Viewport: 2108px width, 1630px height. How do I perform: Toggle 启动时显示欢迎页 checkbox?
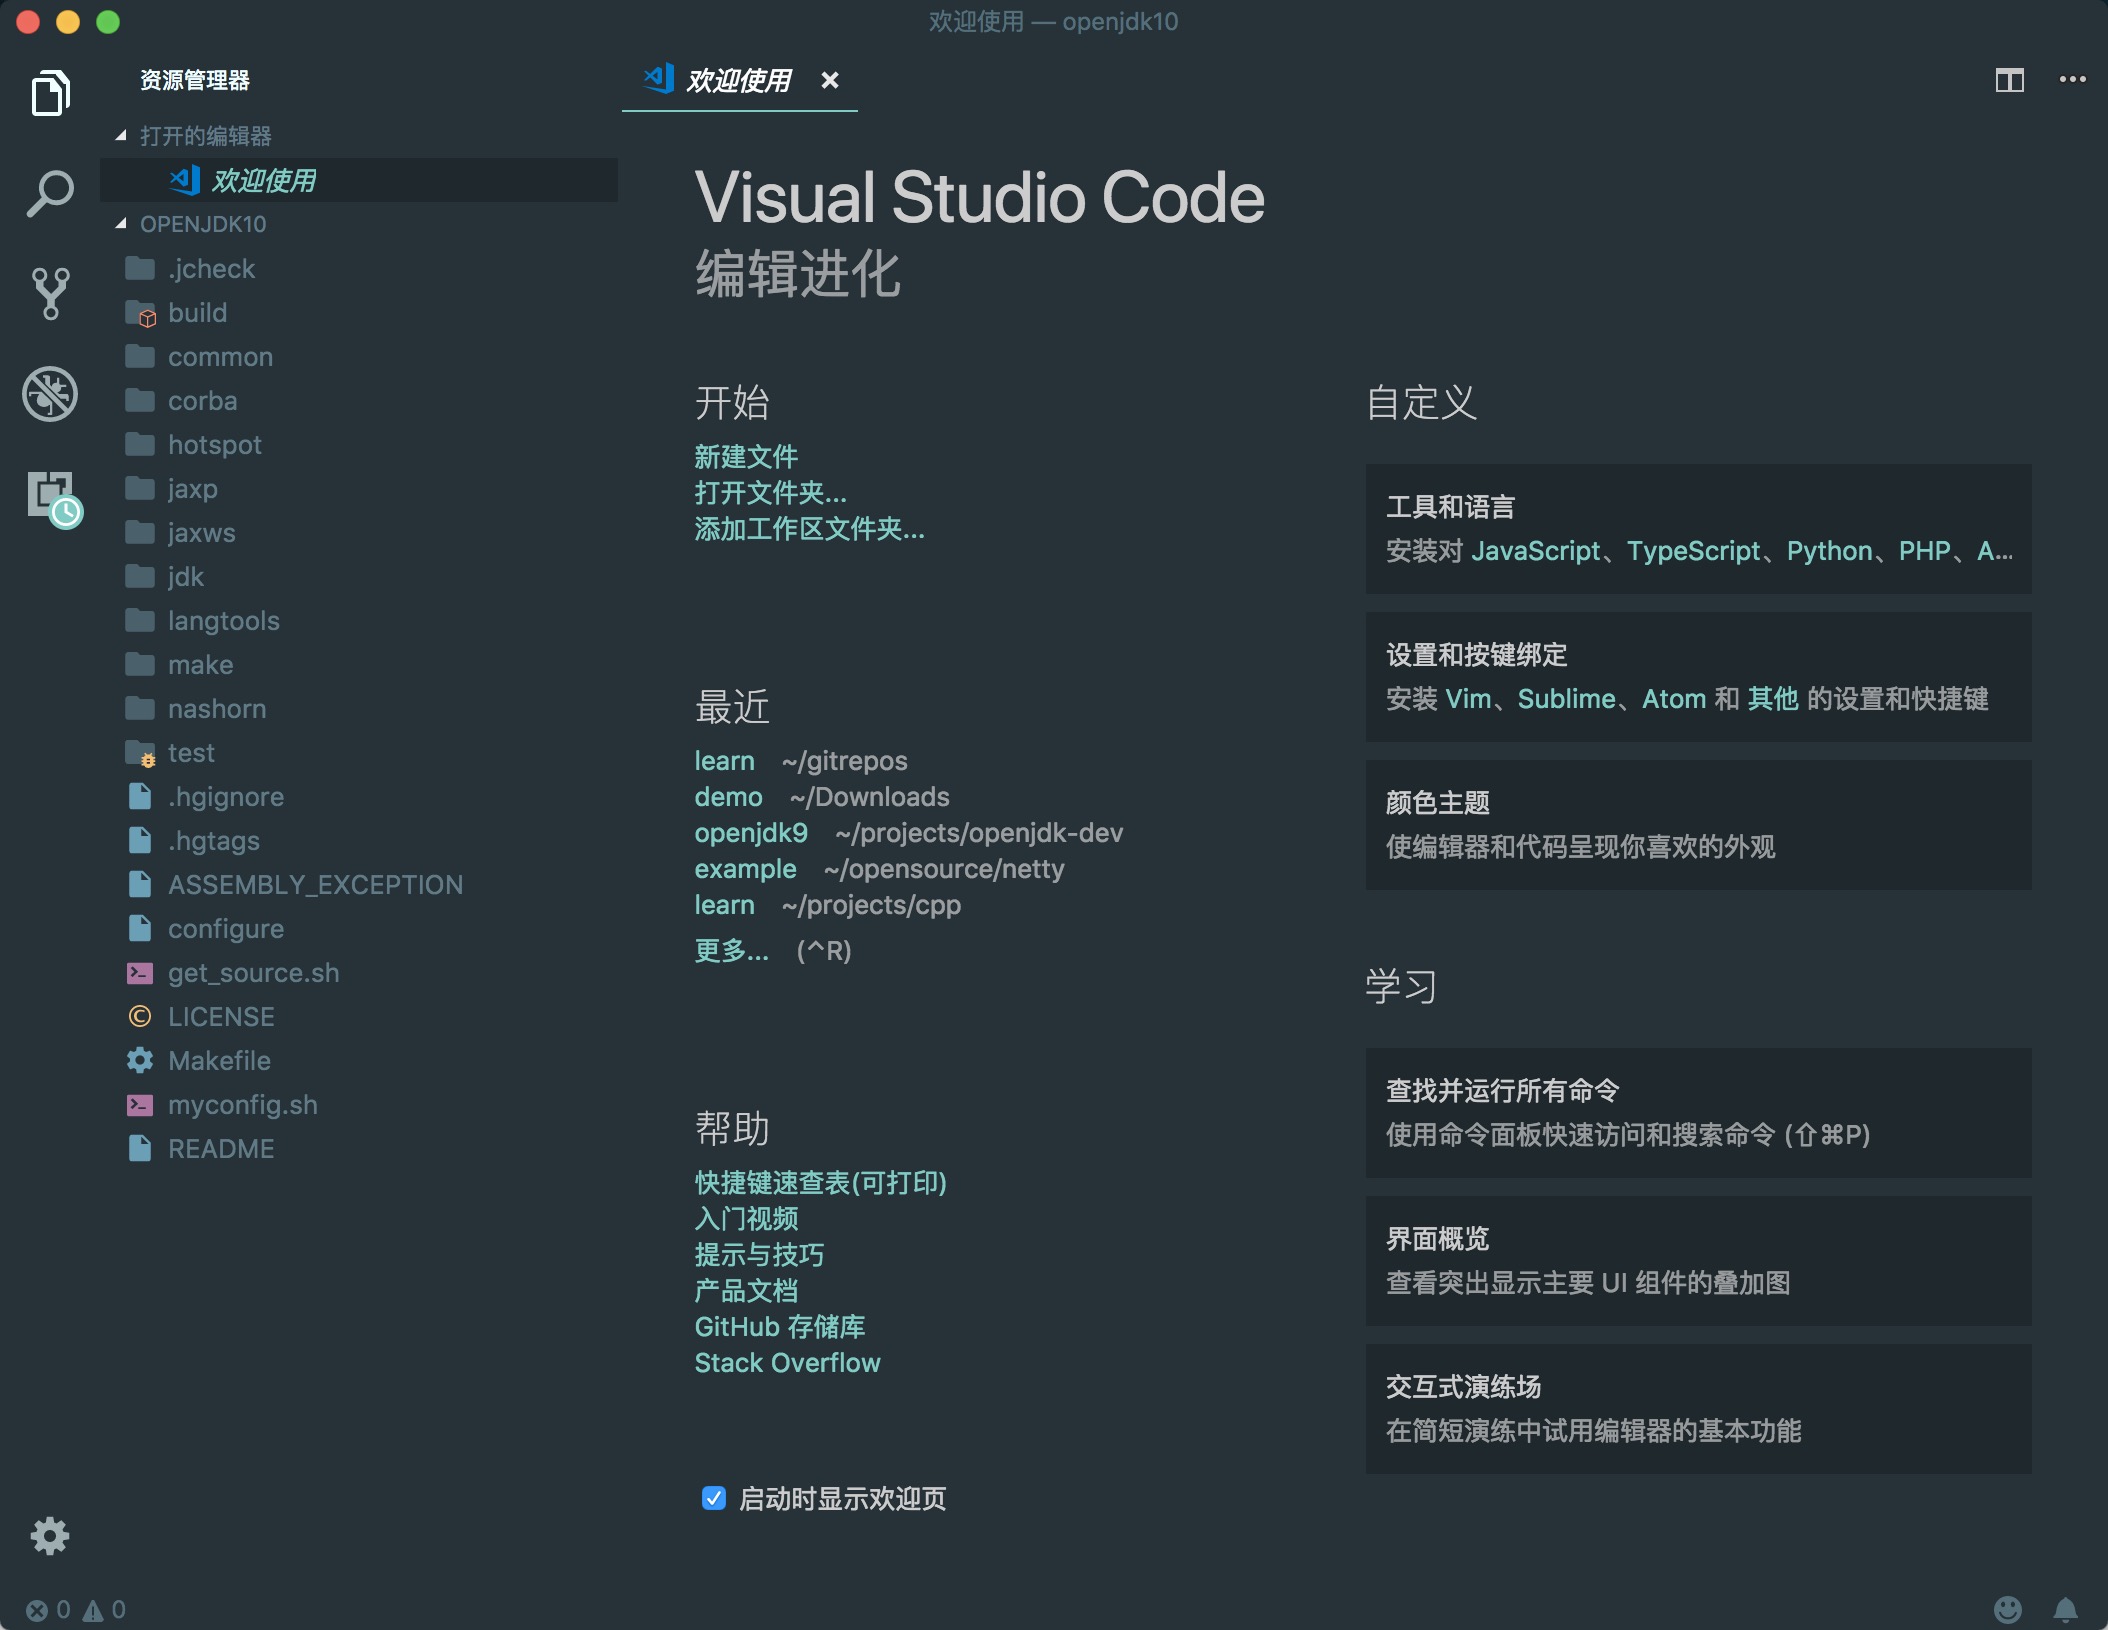pos(714,1498)
